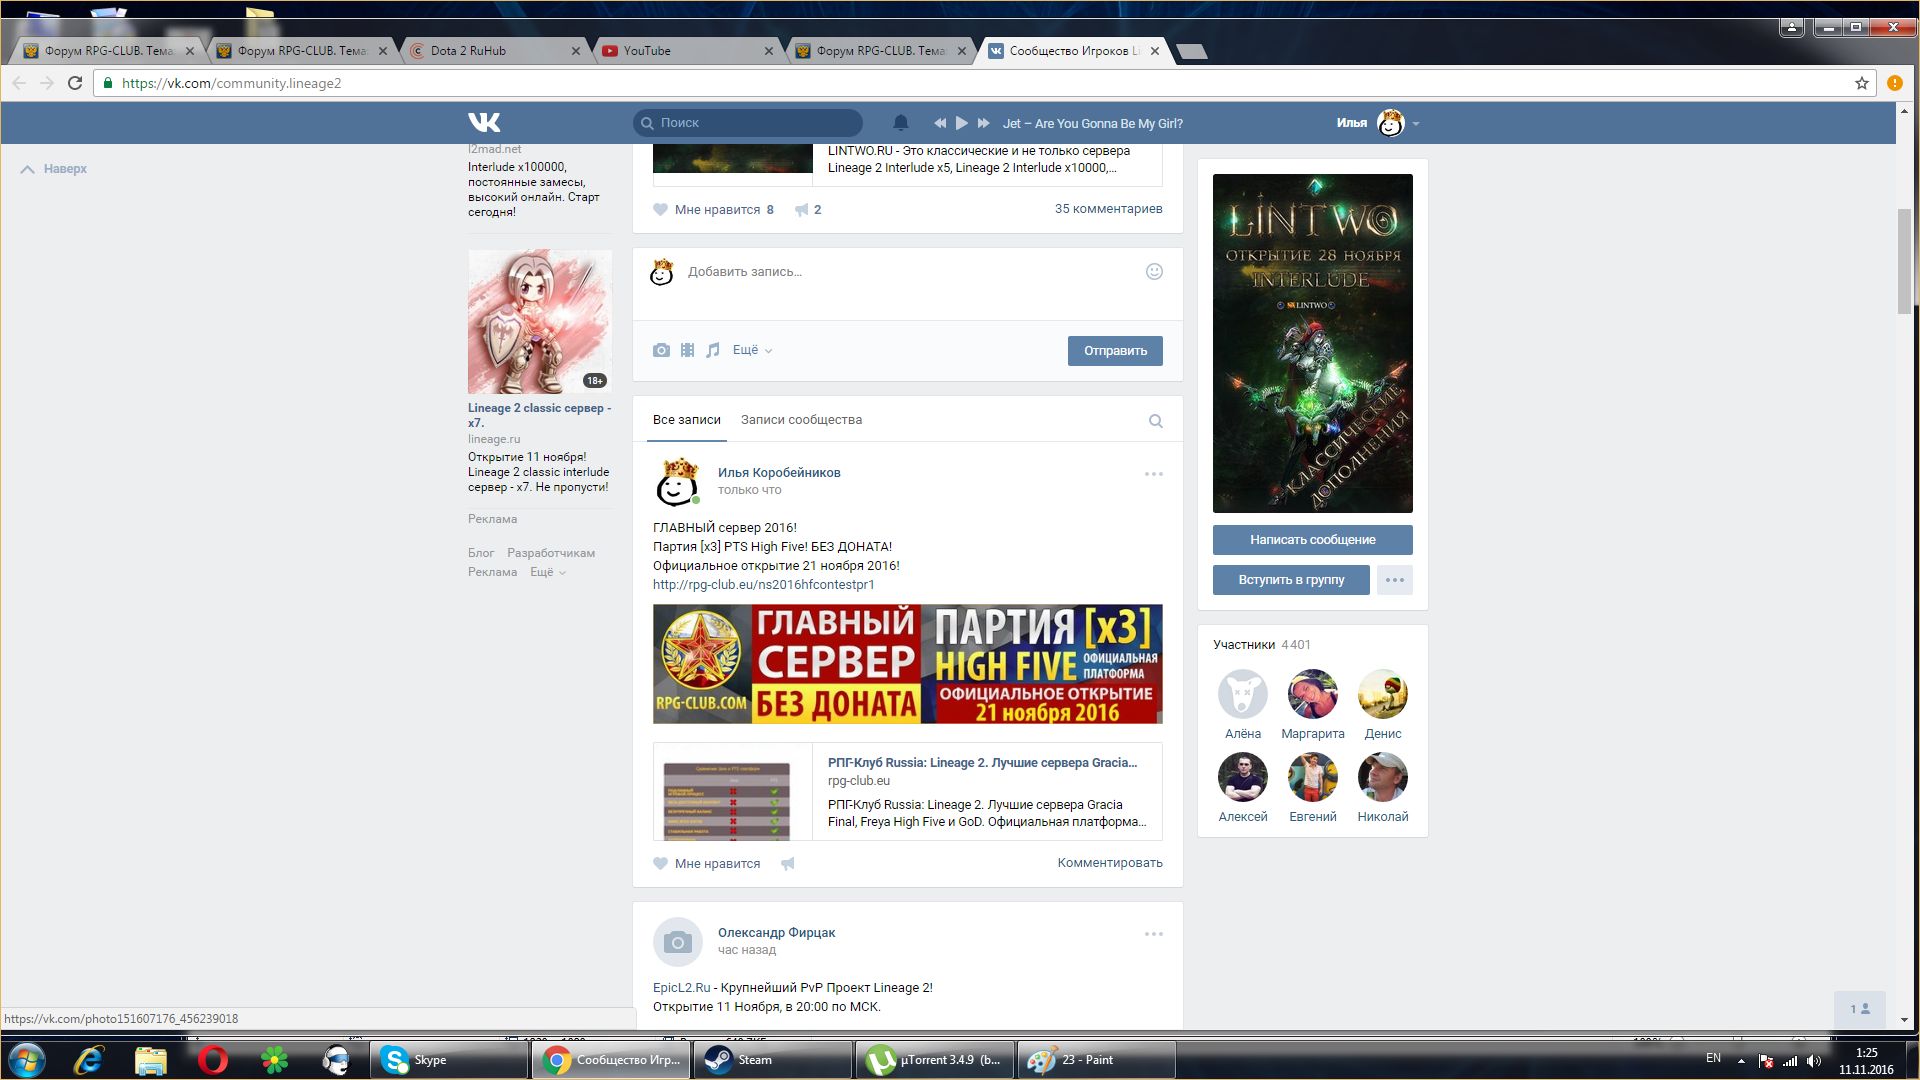
Task: Open member Маргарита's avatar
Action: pyautogui.click(x=1313, y=694)
